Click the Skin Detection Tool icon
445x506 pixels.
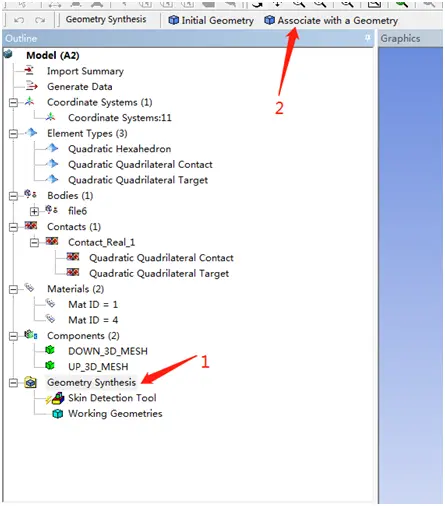[55, 398]
